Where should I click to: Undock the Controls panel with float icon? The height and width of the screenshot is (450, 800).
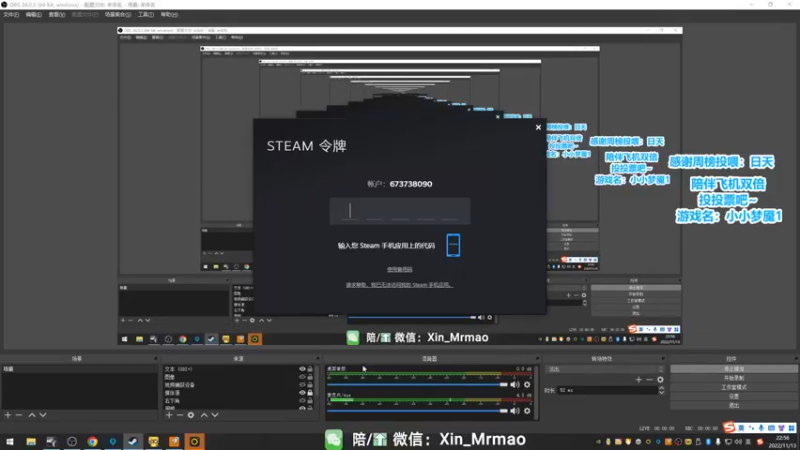pyautogui.click(x=795, y=359)
